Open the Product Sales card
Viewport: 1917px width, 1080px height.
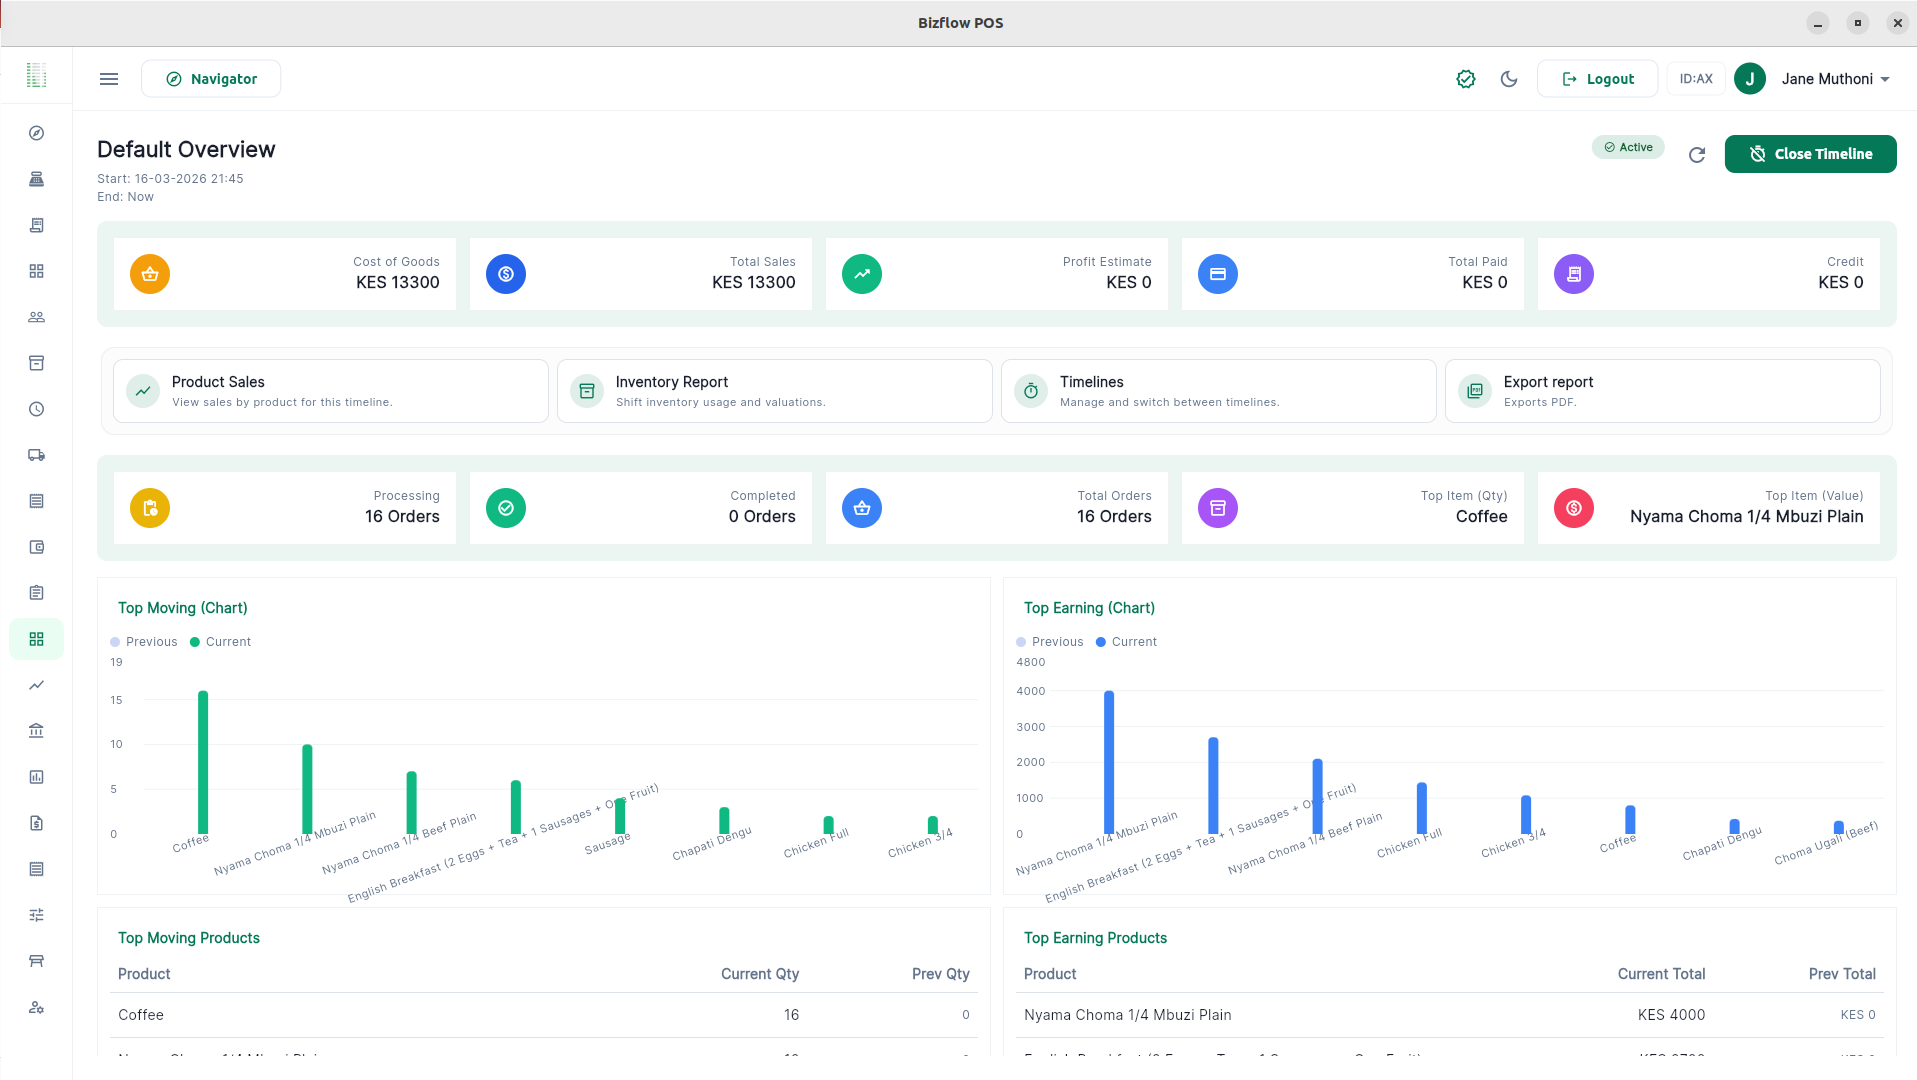point(330,391)
